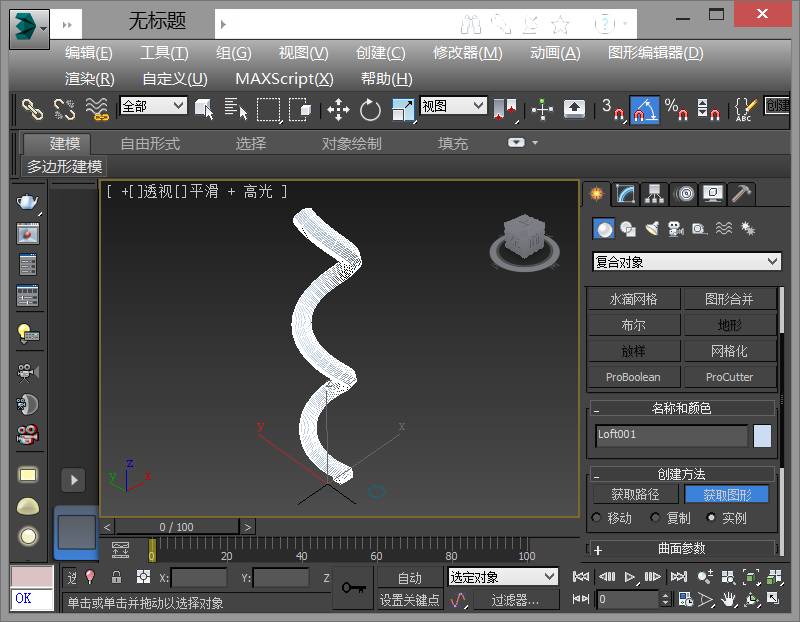Open the 视图 reference coordinate dropdown
800x622 pixels.
click(x=453, y=106)
